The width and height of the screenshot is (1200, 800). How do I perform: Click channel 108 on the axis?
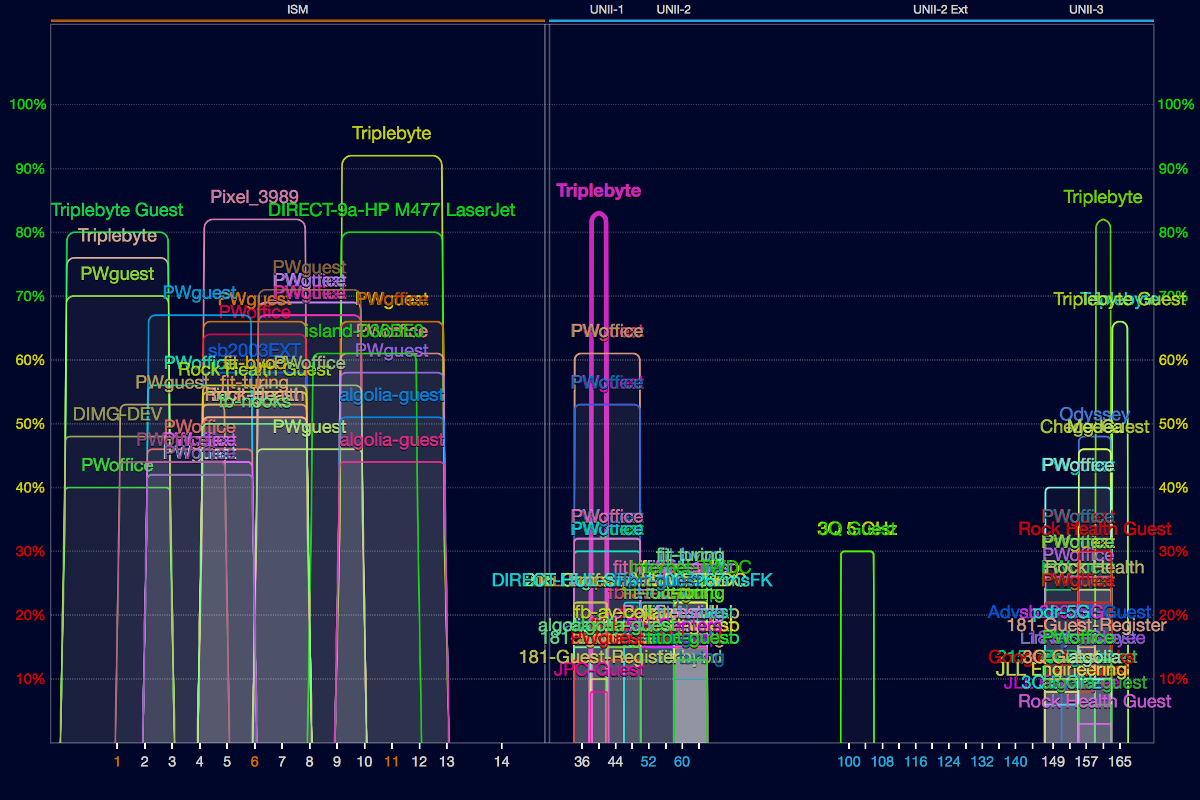[x=882, y=762]
